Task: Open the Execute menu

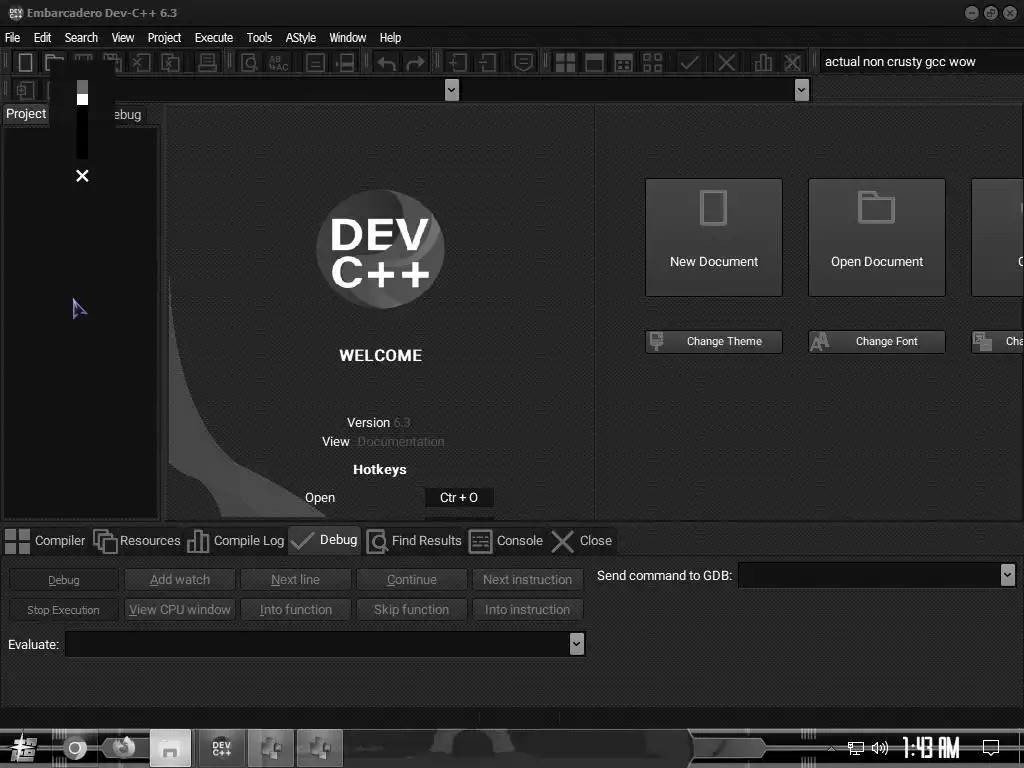Action: click(214, 38)
